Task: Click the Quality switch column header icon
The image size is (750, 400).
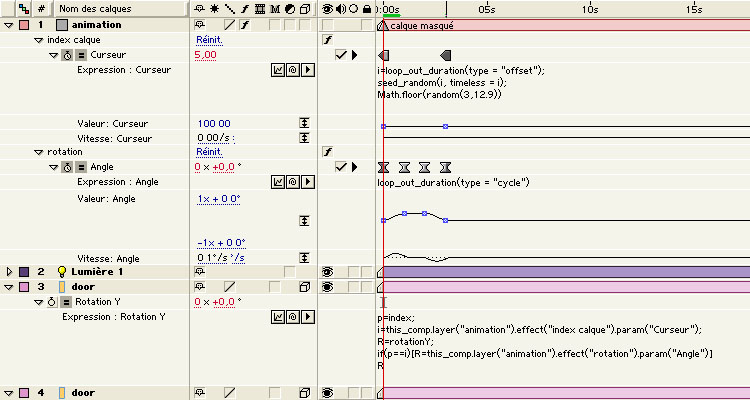Action: pyautogui.click(x=230, y=9)
